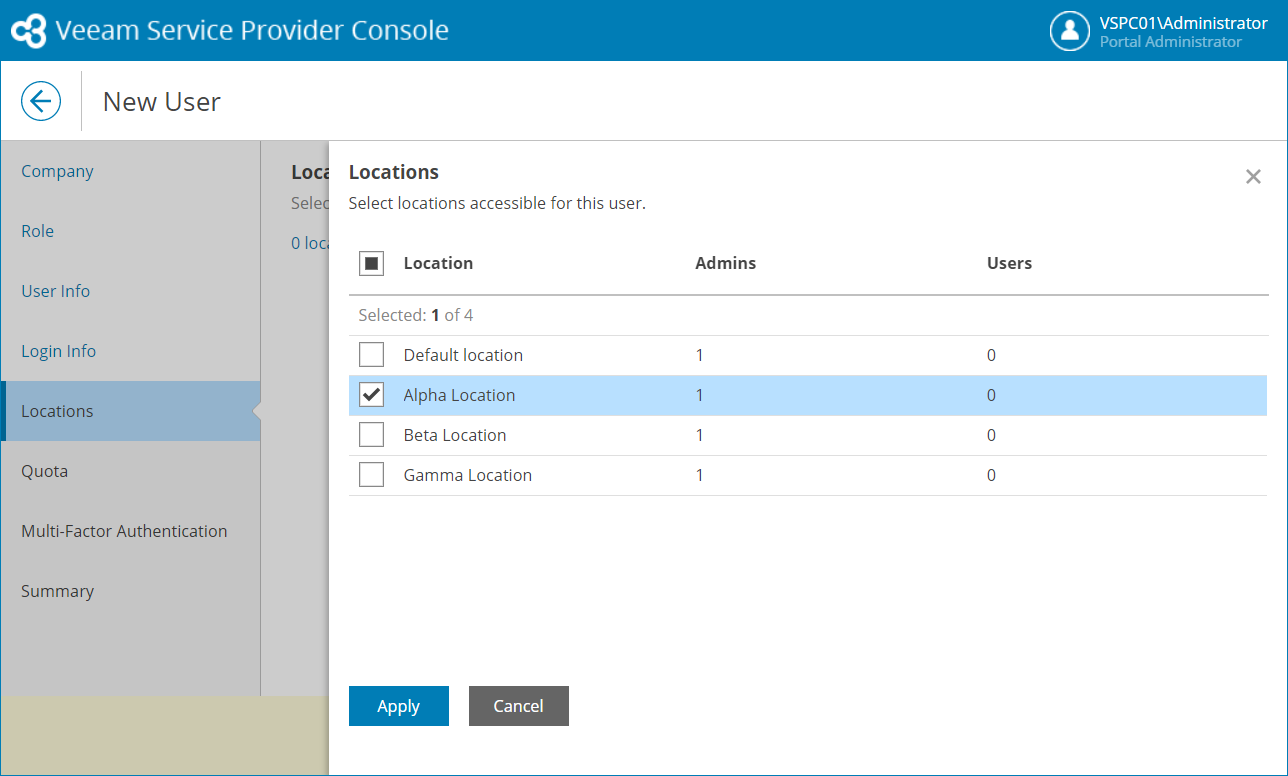Jump to the Summary step
1288x776 pixels.
(x=57, y=591)
